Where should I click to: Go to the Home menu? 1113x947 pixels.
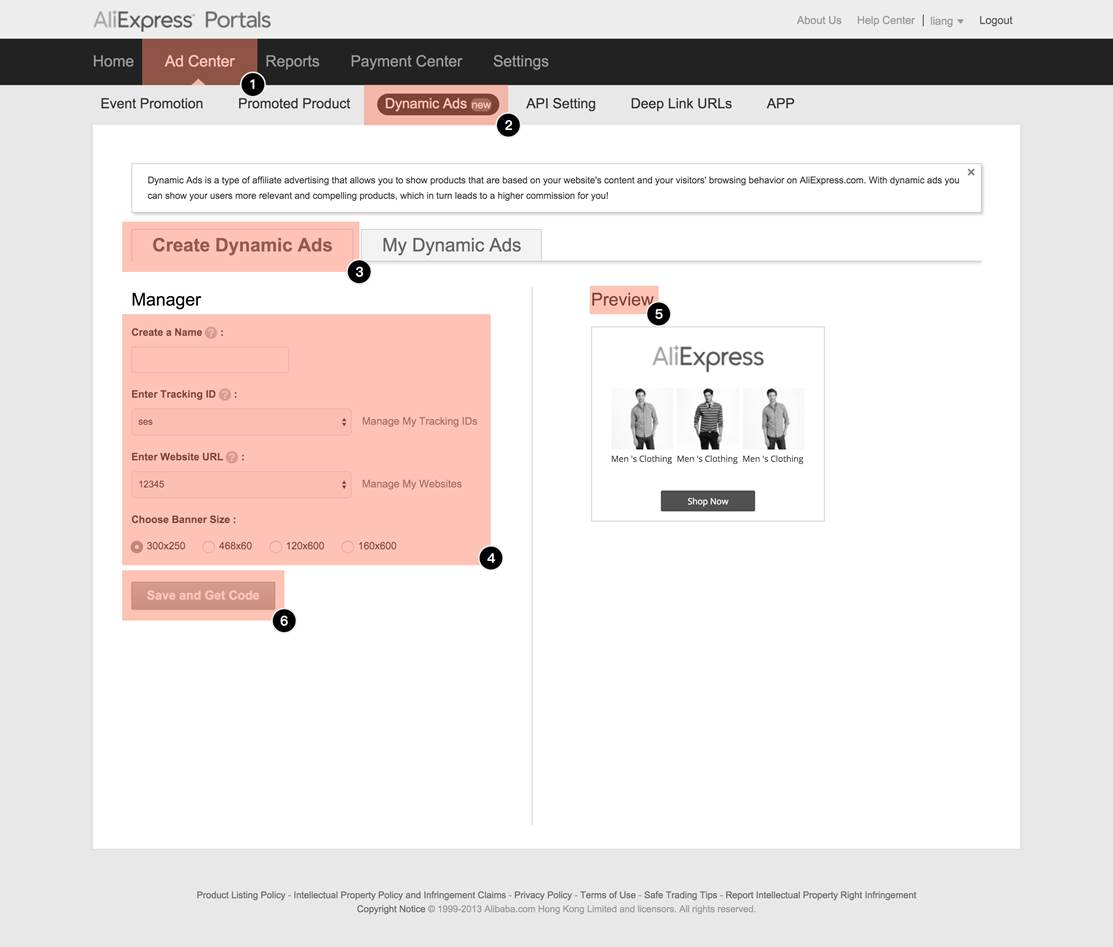(x=113, y=61)
